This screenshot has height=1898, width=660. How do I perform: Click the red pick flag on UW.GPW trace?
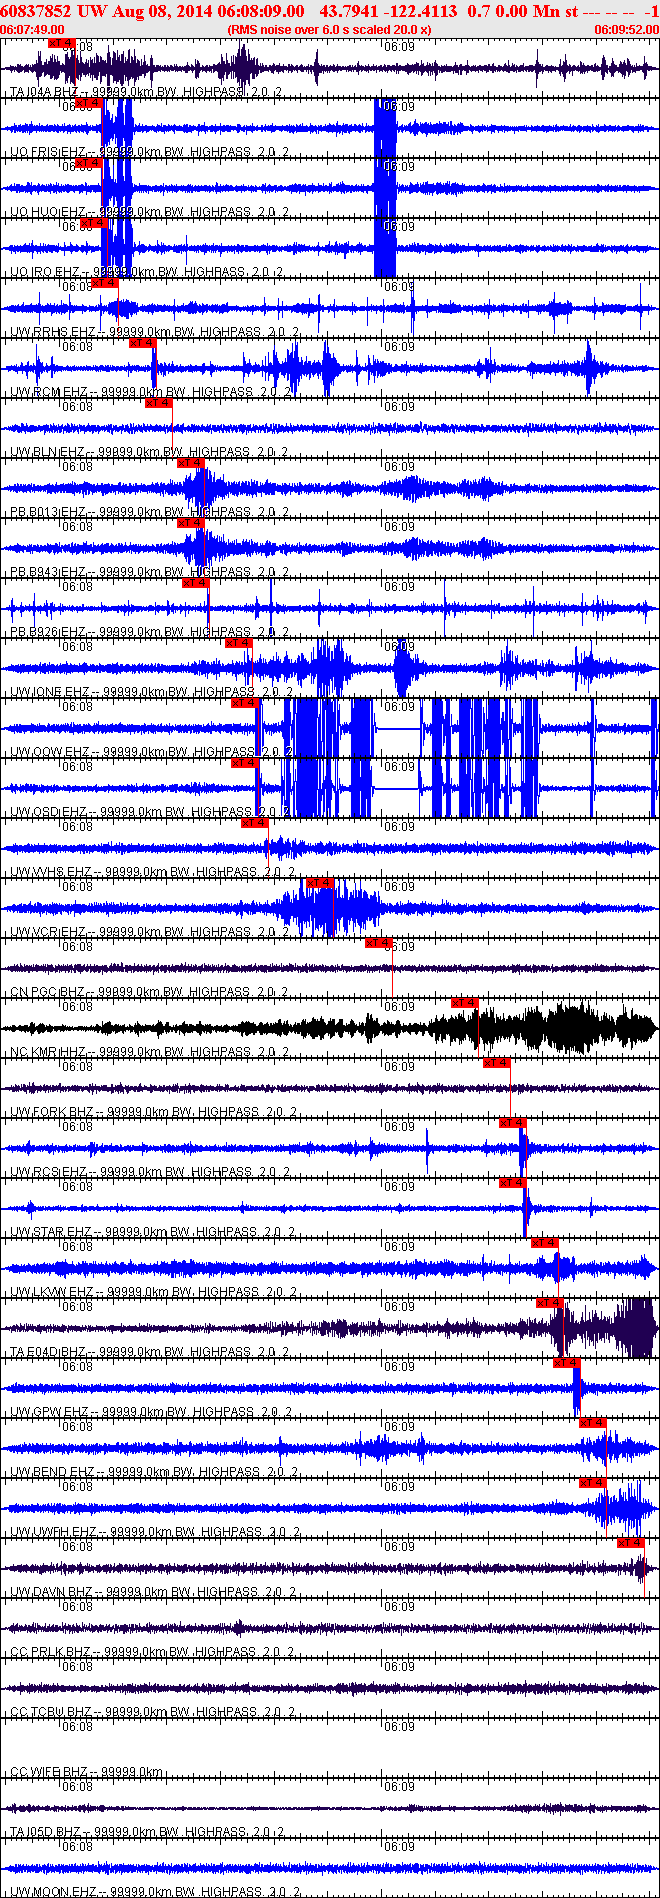567,1363
